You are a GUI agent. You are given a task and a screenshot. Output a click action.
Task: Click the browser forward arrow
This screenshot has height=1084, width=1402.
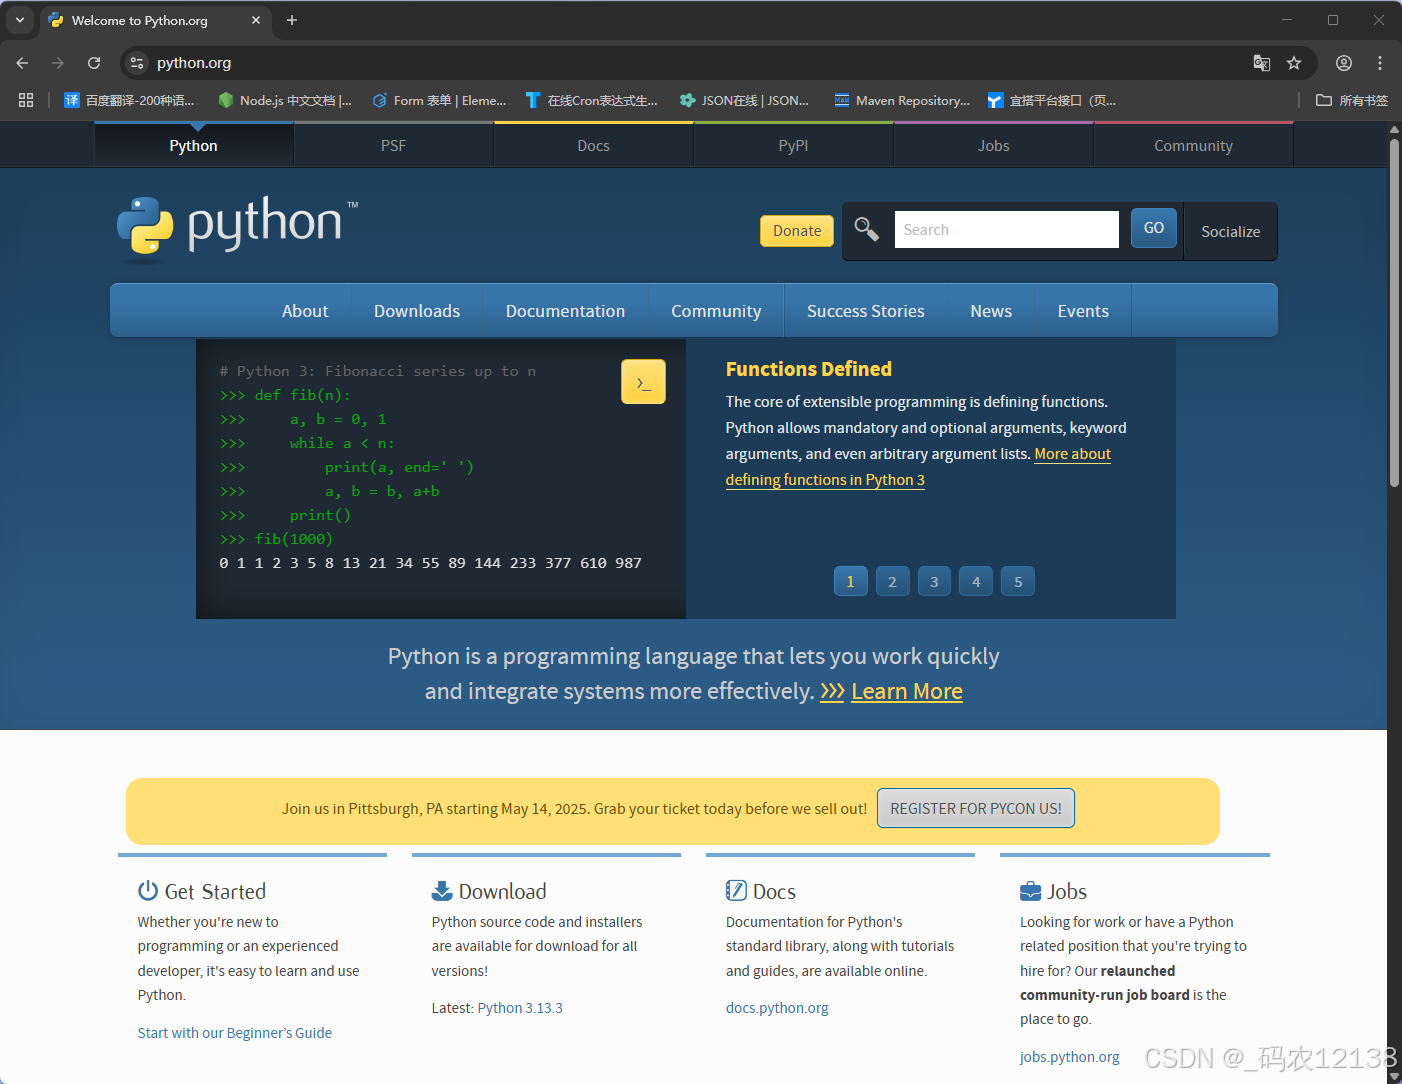coord(58,63)
